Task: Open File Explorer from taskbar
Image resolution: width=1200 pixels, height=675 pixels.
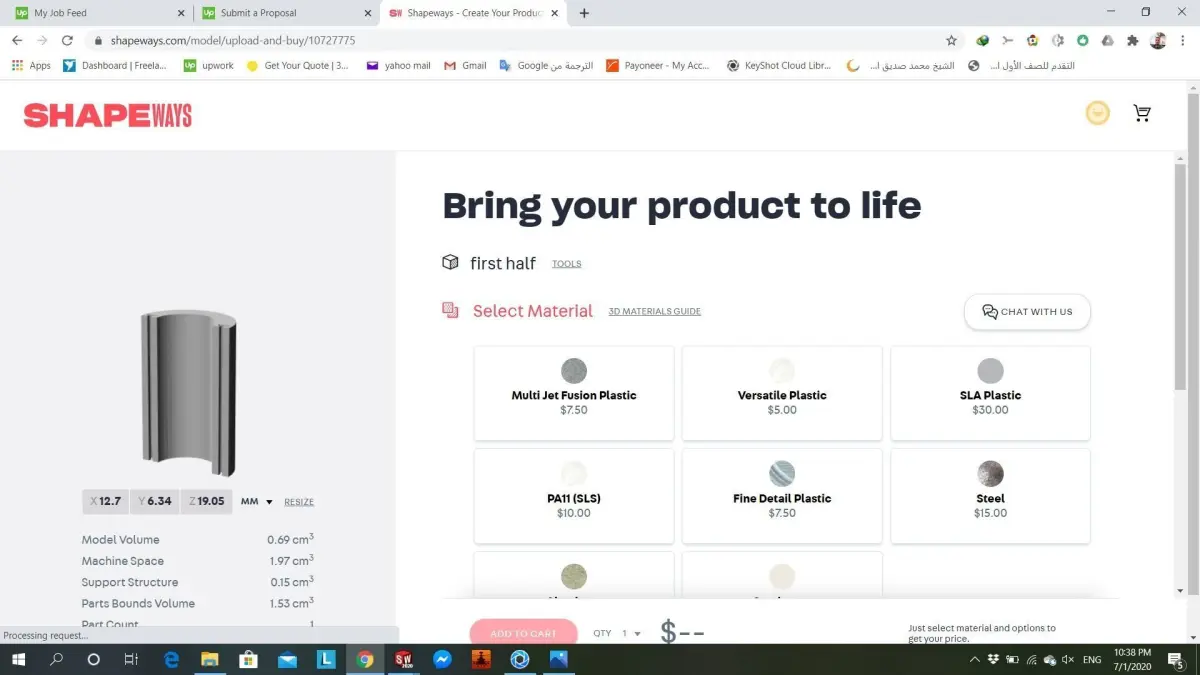Action: (210, 660)
